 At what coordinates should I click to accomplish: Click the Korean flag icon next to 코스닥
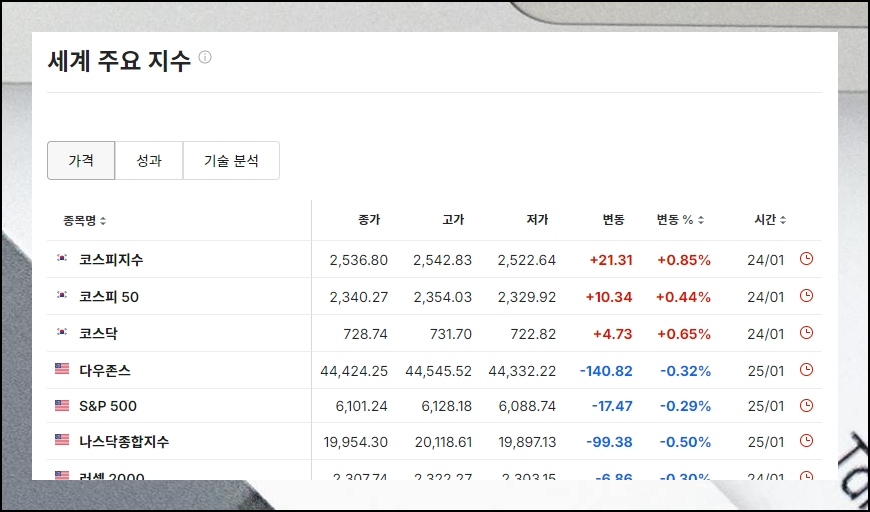62,332
